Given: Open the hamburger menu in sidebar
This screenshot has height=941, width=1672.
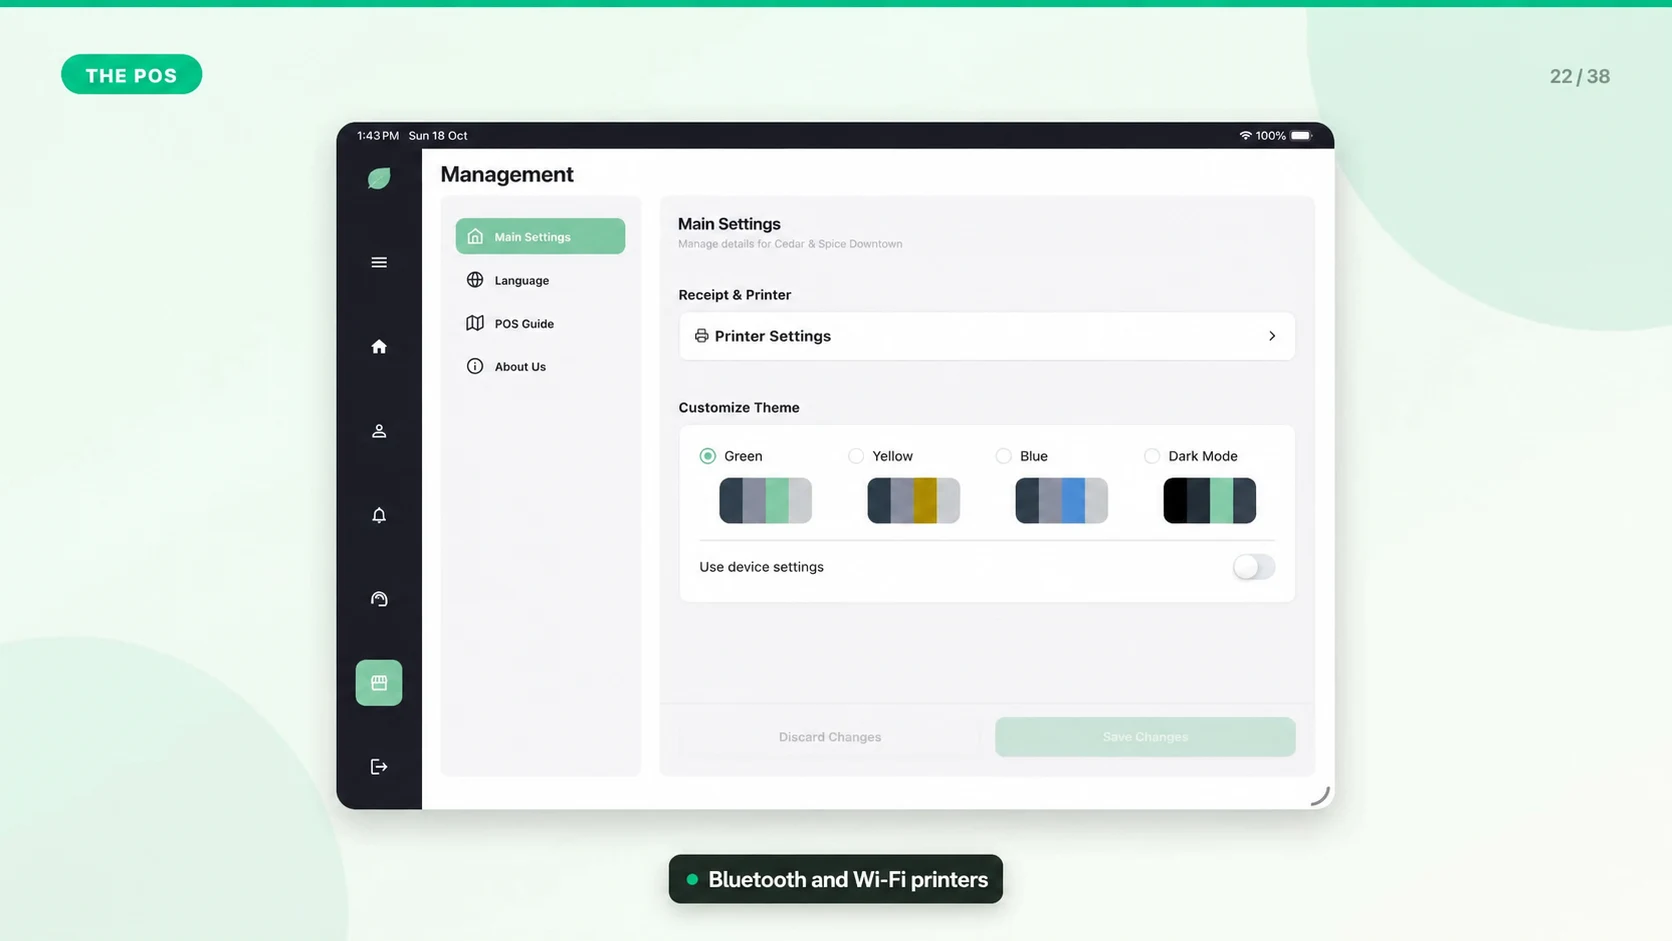Looking at the screenshot, I should tap(379, 262).
